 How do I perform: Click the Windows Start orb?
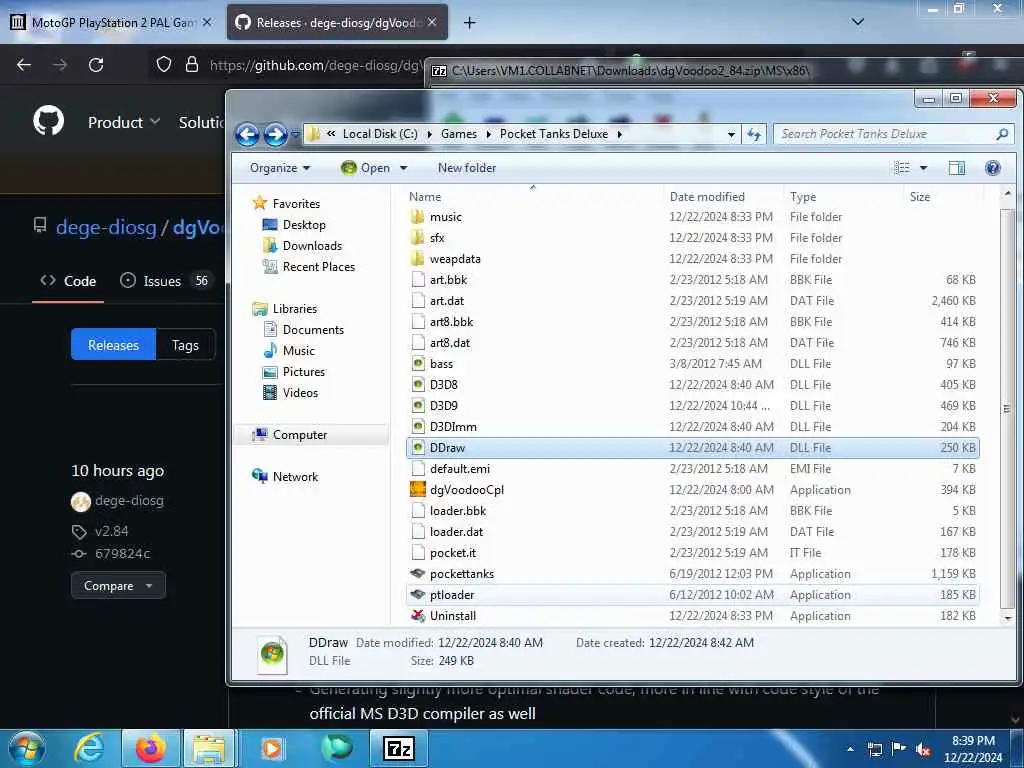pyautogui.click(x=27, y=748)
